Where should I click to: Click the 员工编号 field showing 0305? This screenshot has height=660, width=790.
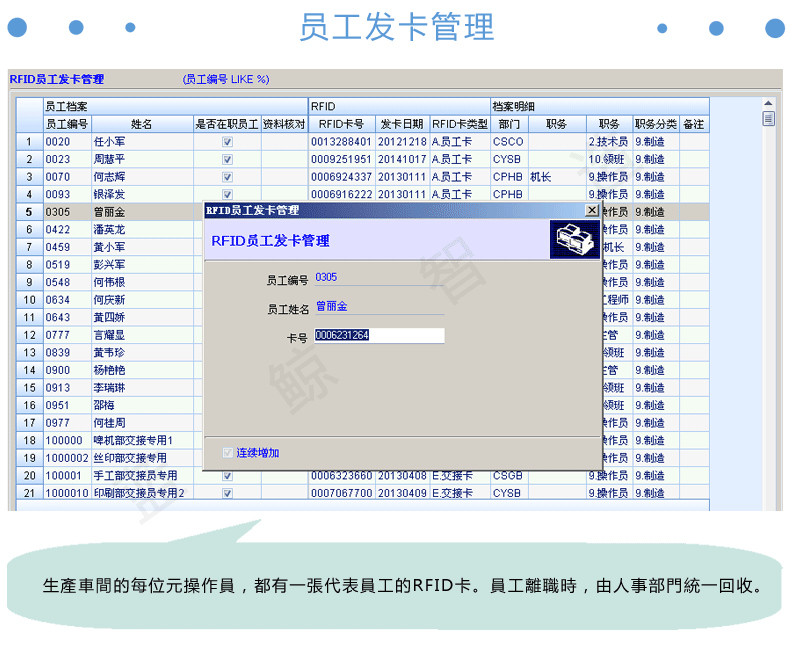point(379,278)
